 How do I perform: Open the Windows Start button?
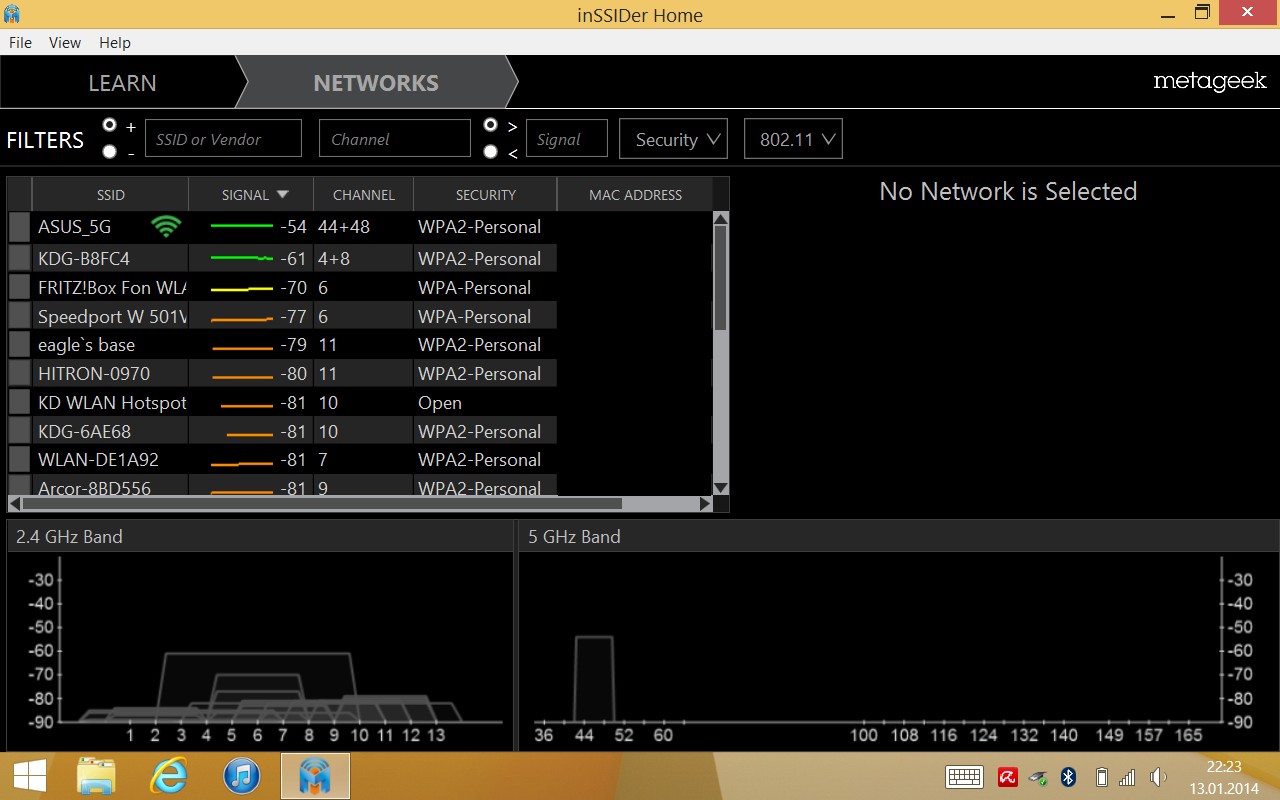(x=29, y=775)
